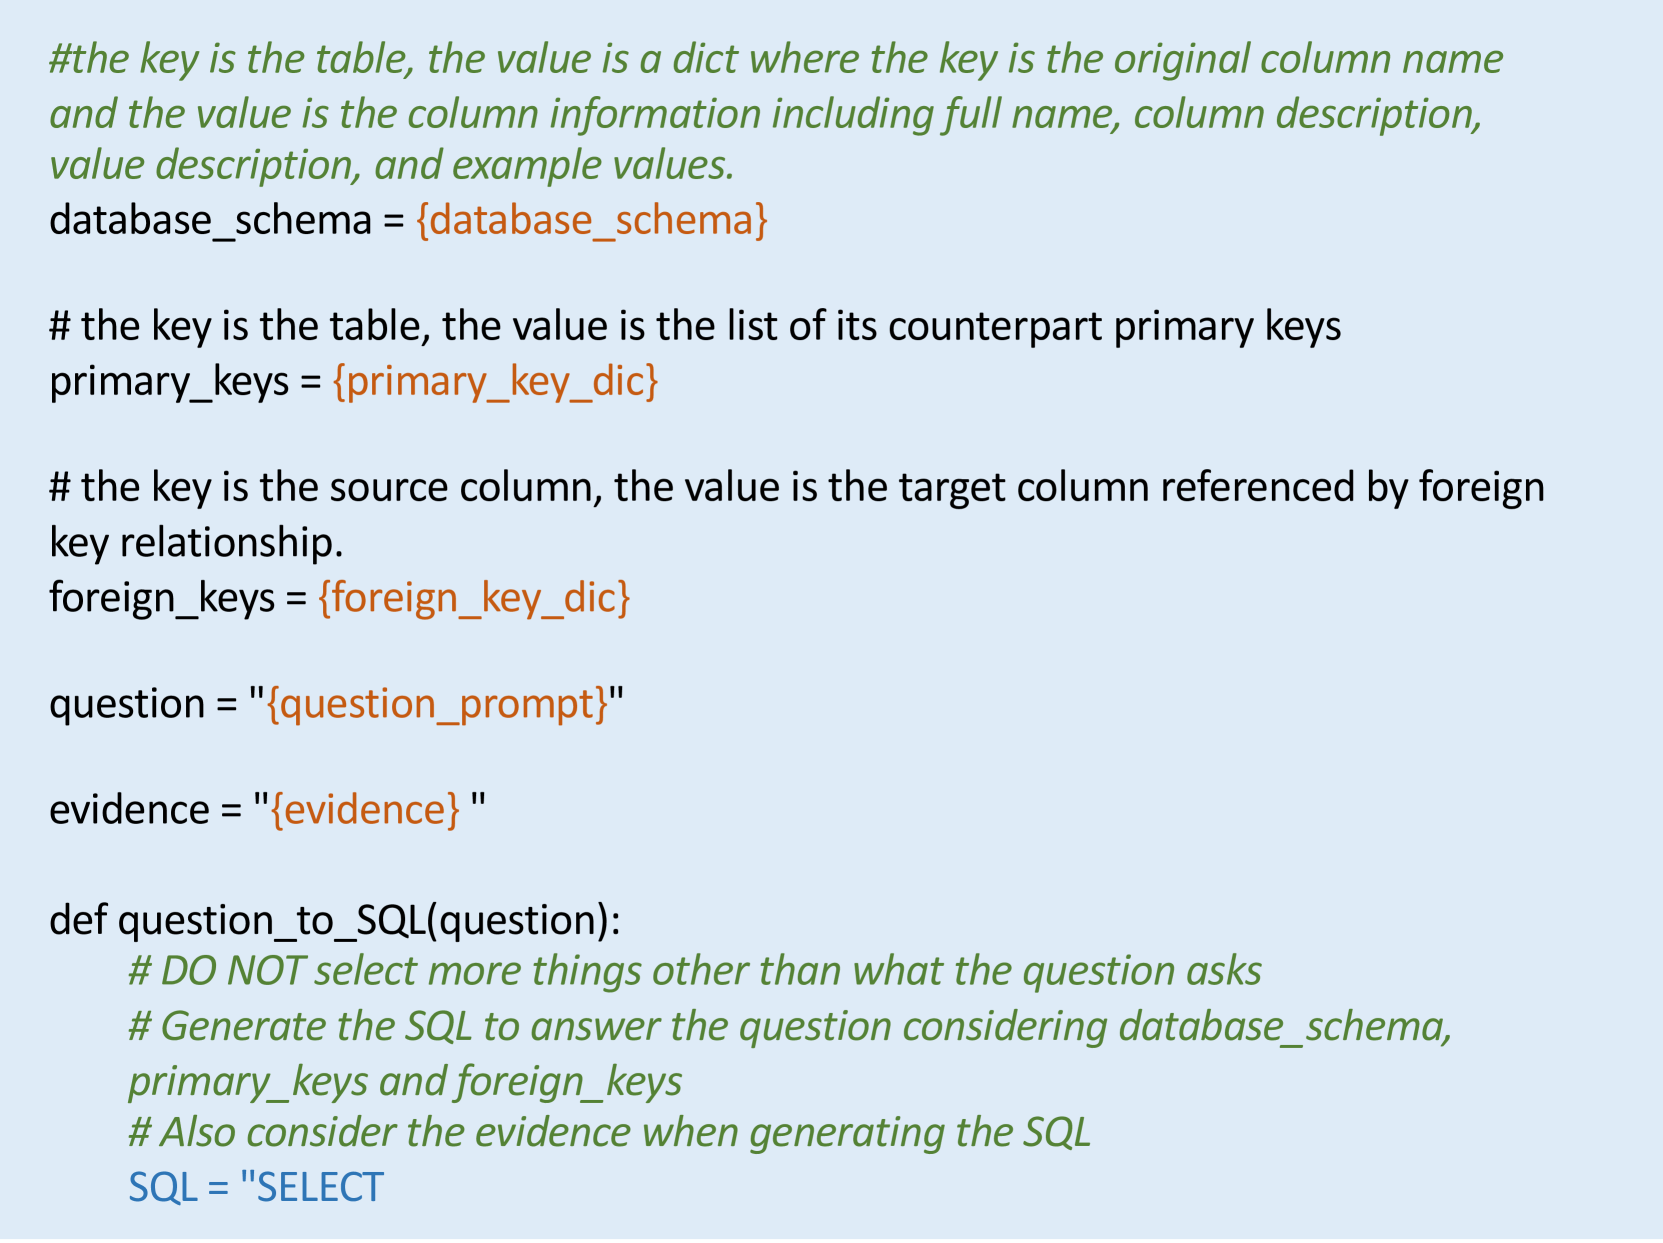1663x1243 pixels.
Task: Click the 'def question_to_SQL(question):' line
Action: [335, 920]
